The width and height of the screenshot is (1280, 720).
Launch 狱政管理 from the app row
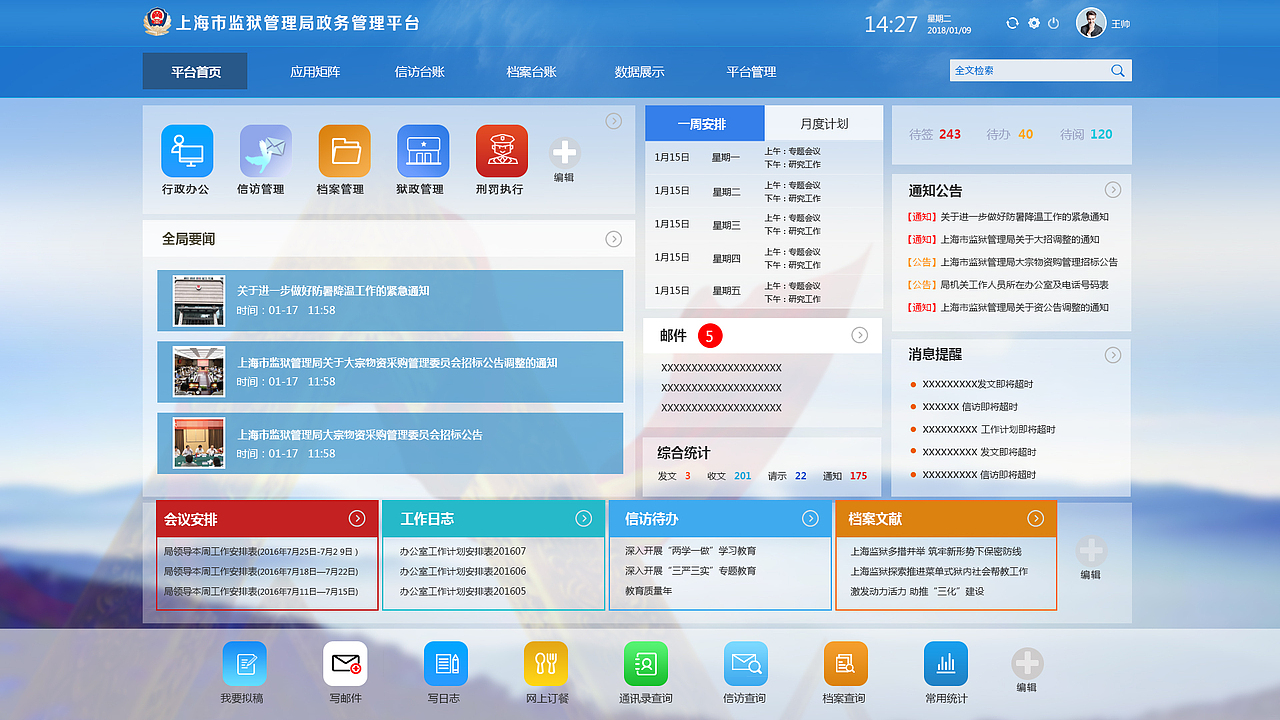pyautogui.click(x=422, y=152)
